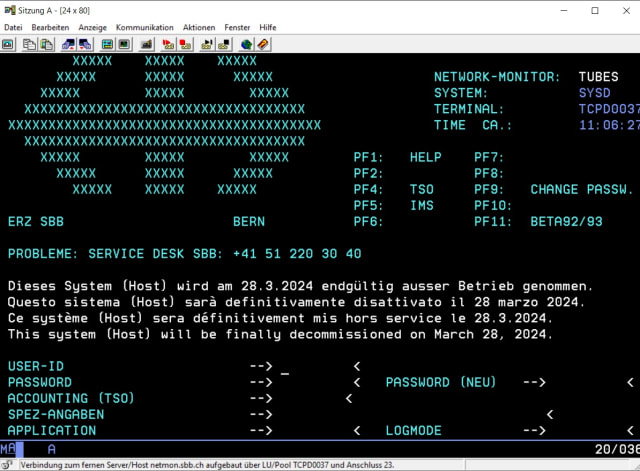Click the APPLICATION input field
The image size is (640, 471).
314,431
